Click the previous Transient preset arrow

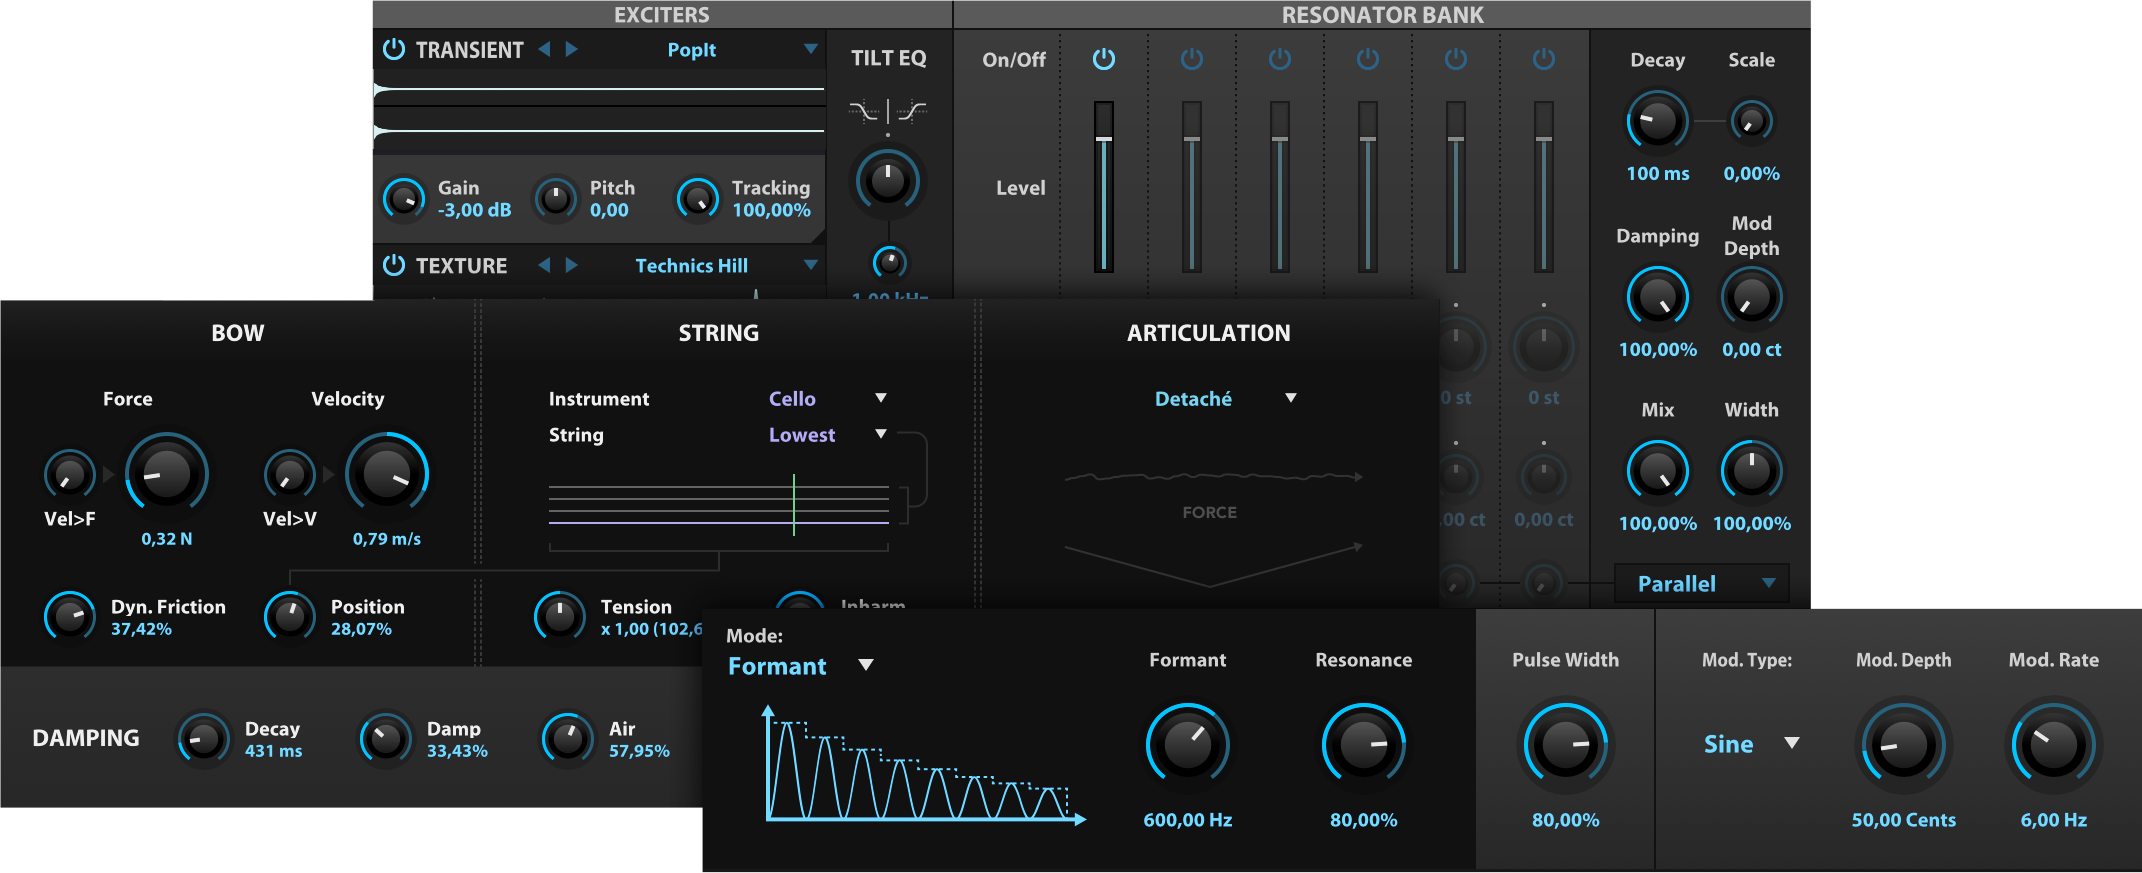click(544, 49)
